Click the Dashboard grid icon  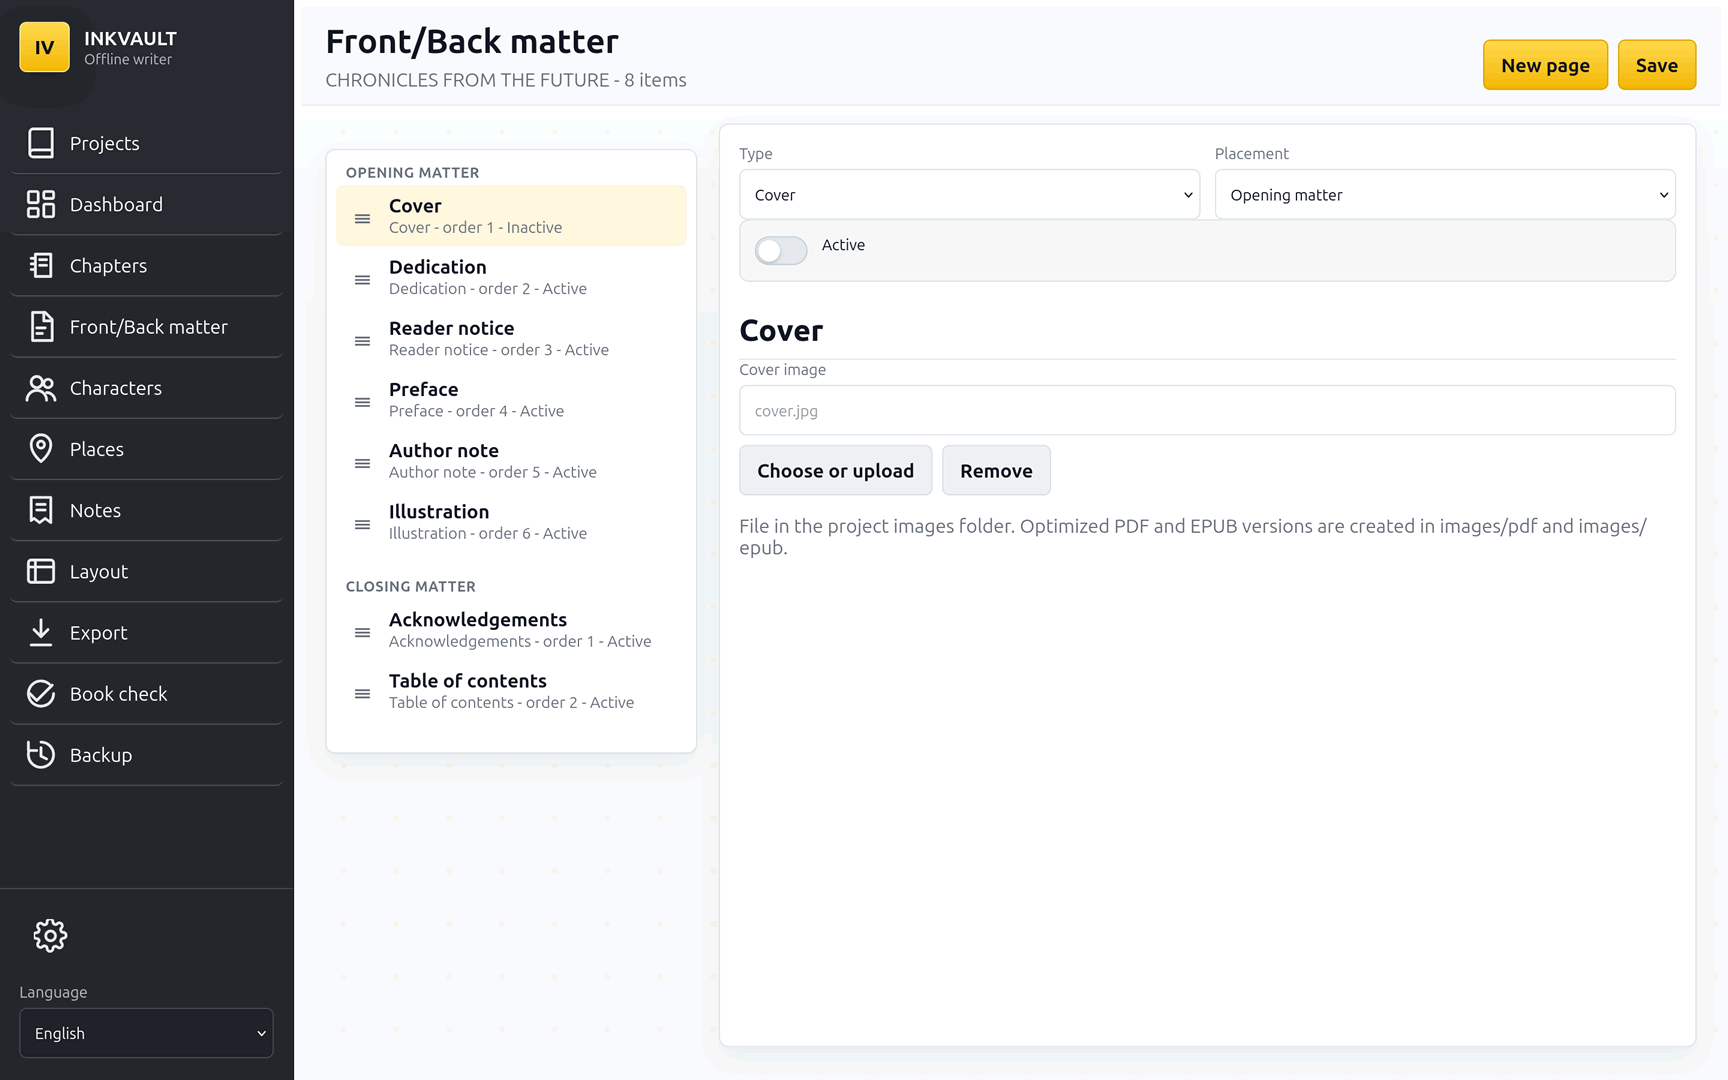[x=41, y=204]
